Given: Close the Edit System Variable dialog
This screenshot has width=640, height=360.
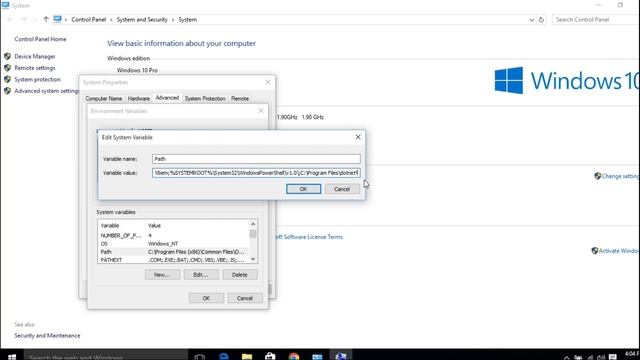Looking at the screenshot, I should pyautogui.click(x=358, y=137).
